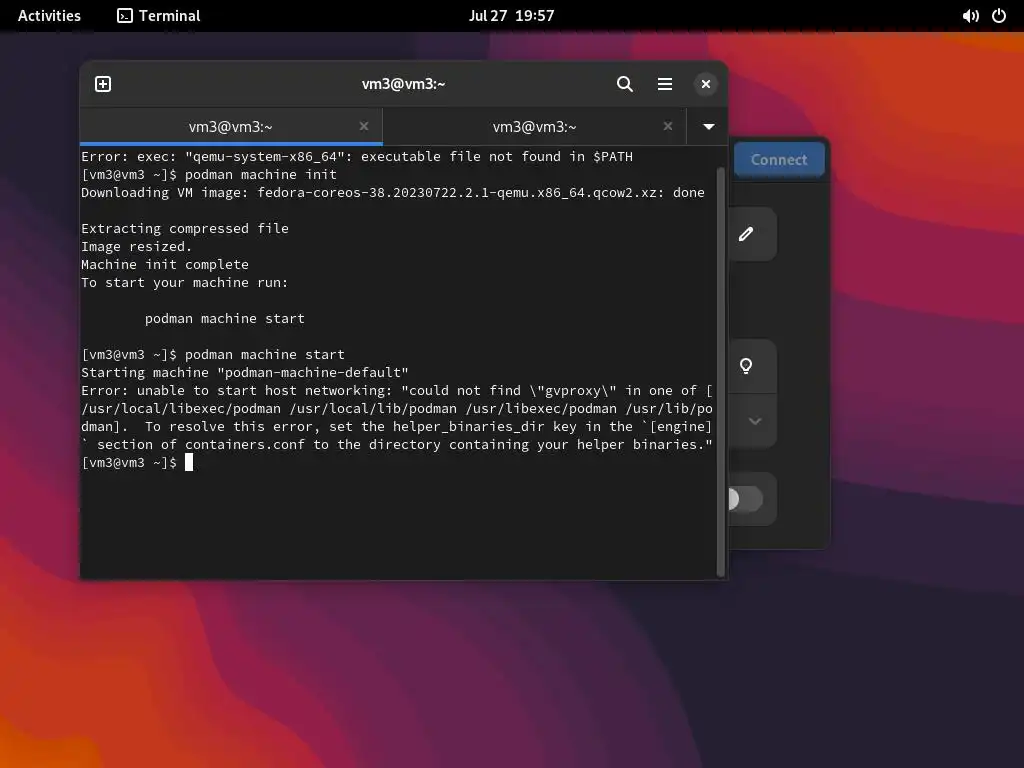The width and height of the screenshot is (1024, 768).
Task: Open the Activities overview
Action: coord(49,16)
